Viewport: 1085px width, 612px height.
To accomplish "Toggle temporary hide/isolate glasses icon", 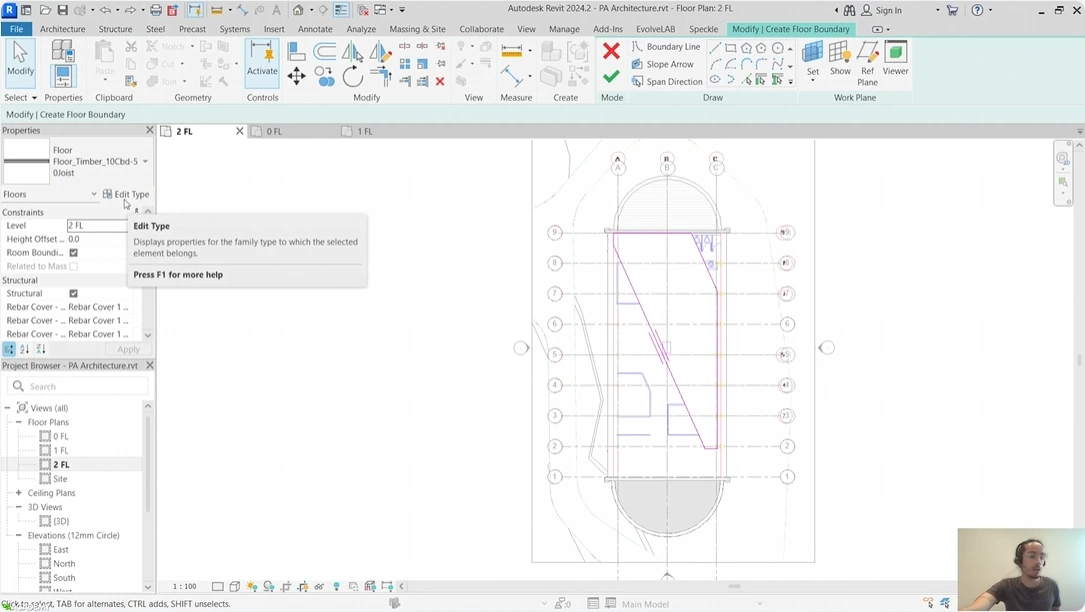I will pyautogui.click(x=319, y=586).
